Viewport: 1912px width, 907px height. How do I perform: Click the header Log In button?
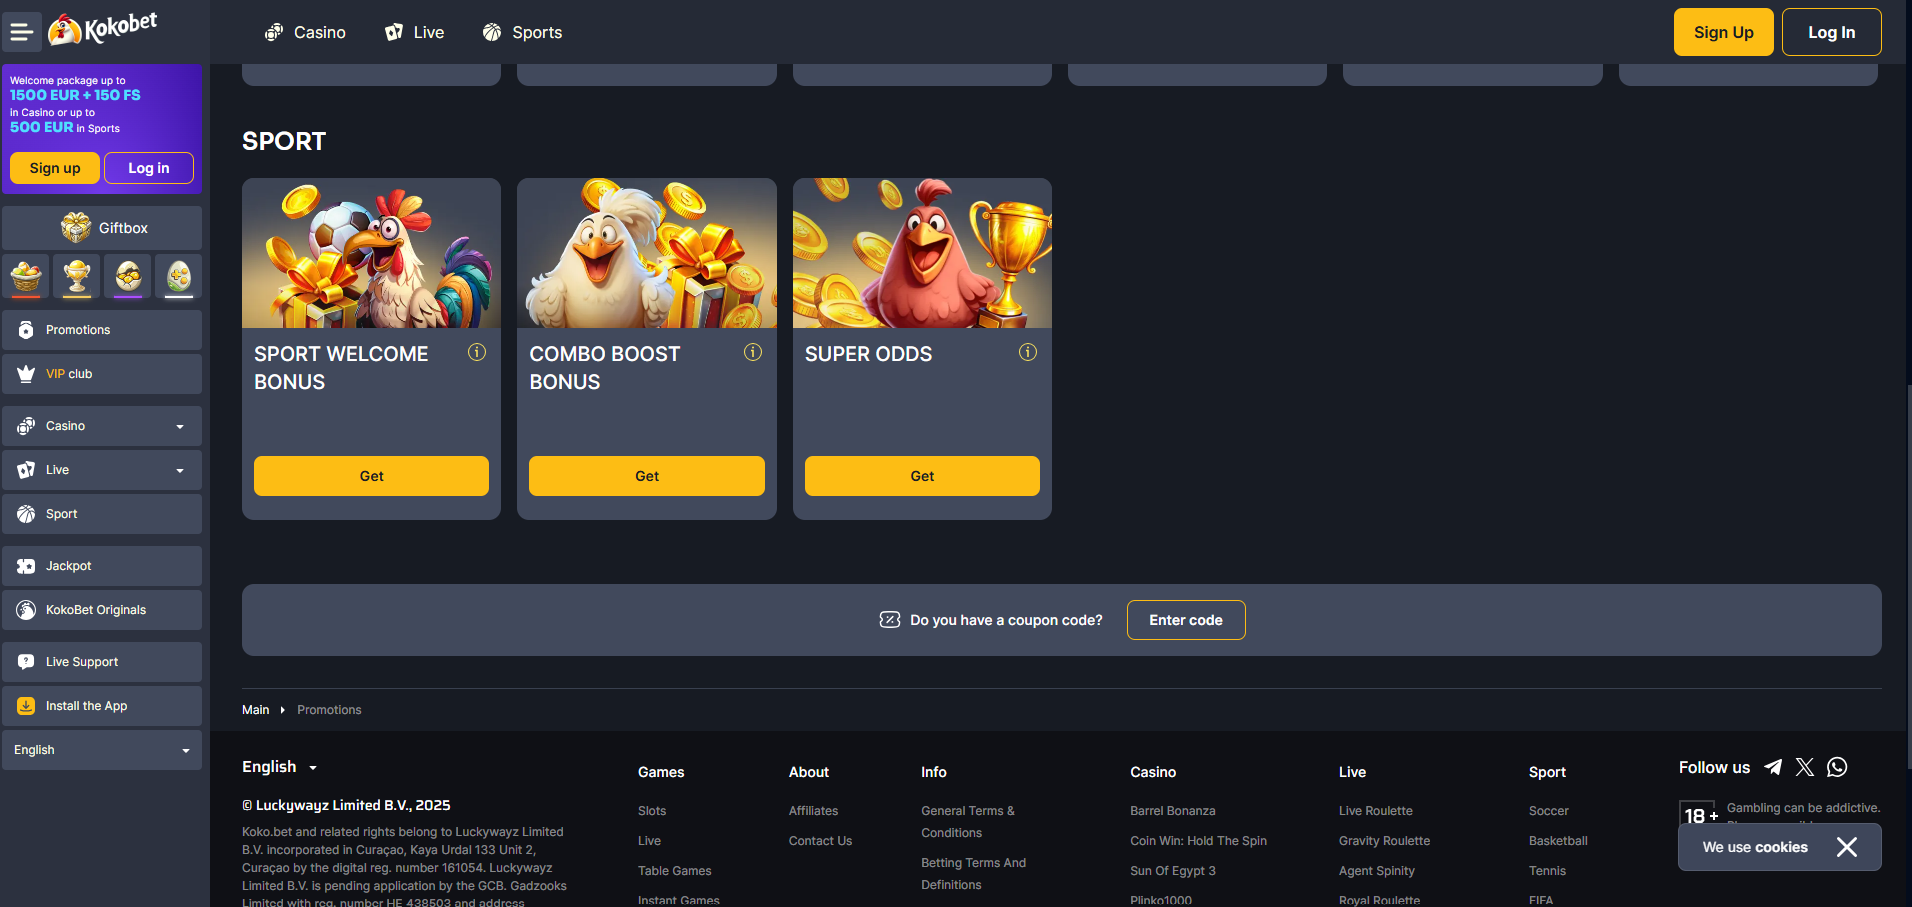[1831, 32]
